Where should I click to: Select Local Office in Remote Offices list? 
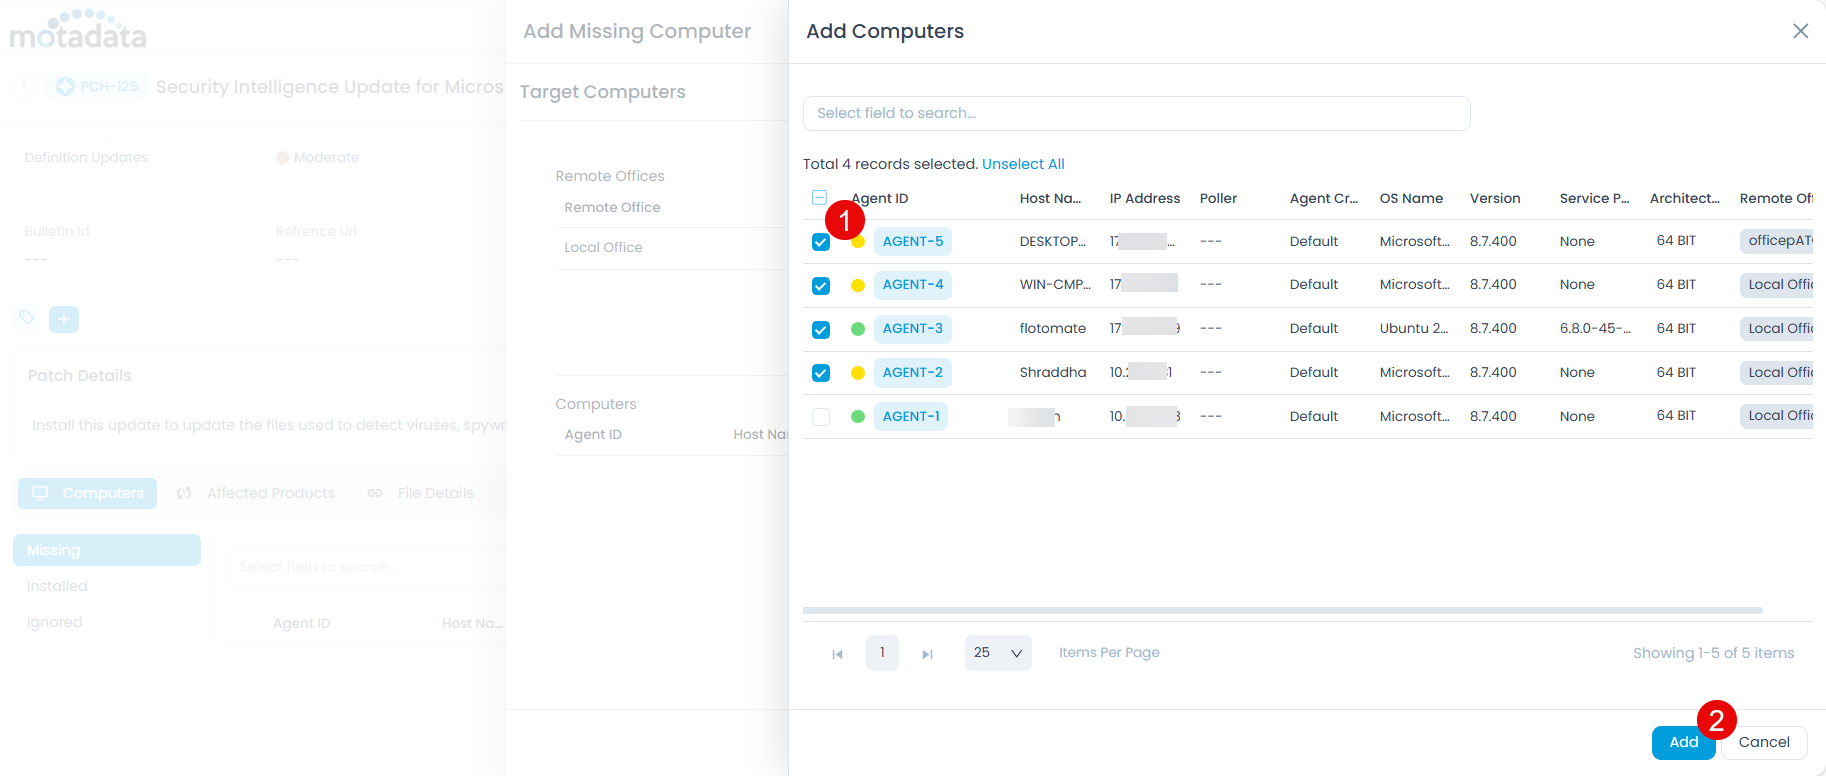pyautogui.click(x=603, y=248)
